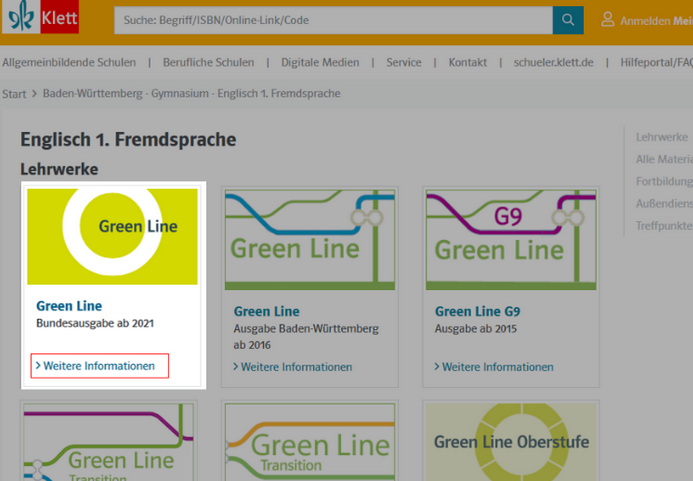Viewport: 693px width, 481px height.
Task: Click Green Line Bundesausgabe cover image
Action: coord(112,236)
